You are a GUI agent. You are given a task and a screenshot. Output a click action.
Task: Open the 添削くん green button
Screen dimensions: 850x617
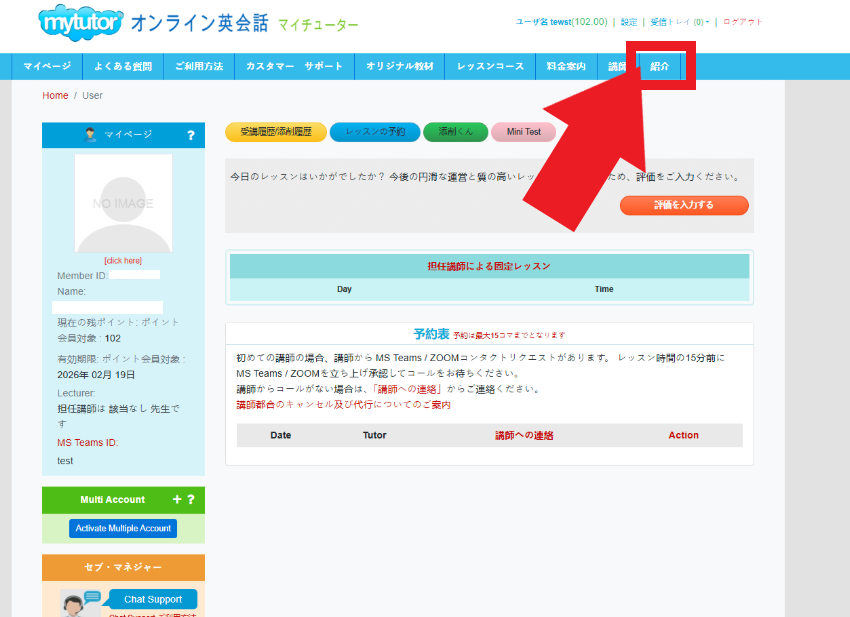[x=455, y=132]
